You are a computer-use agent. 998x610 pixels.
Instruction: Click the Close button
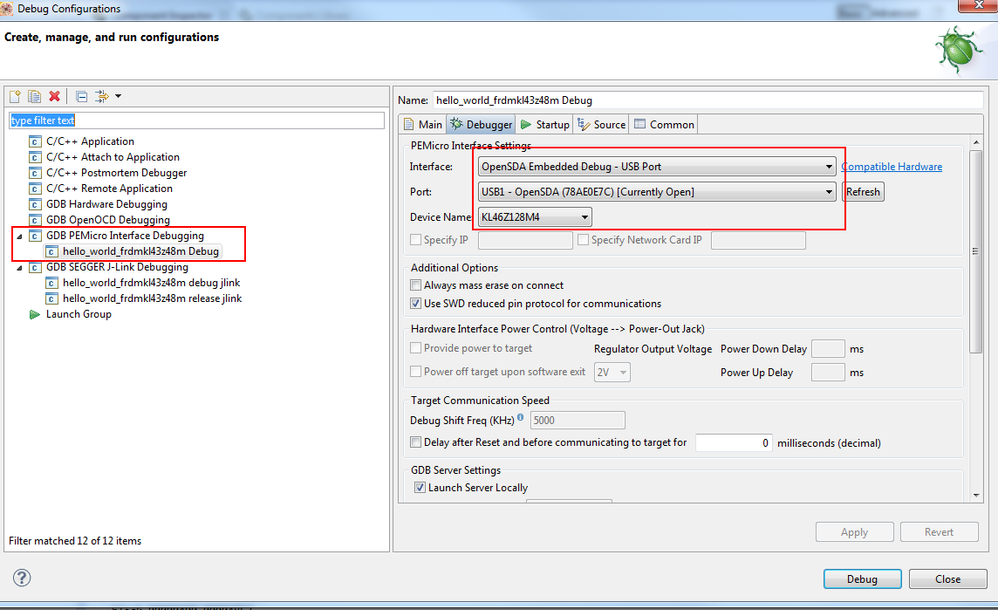pyautogui.click(x=948, y=579)
